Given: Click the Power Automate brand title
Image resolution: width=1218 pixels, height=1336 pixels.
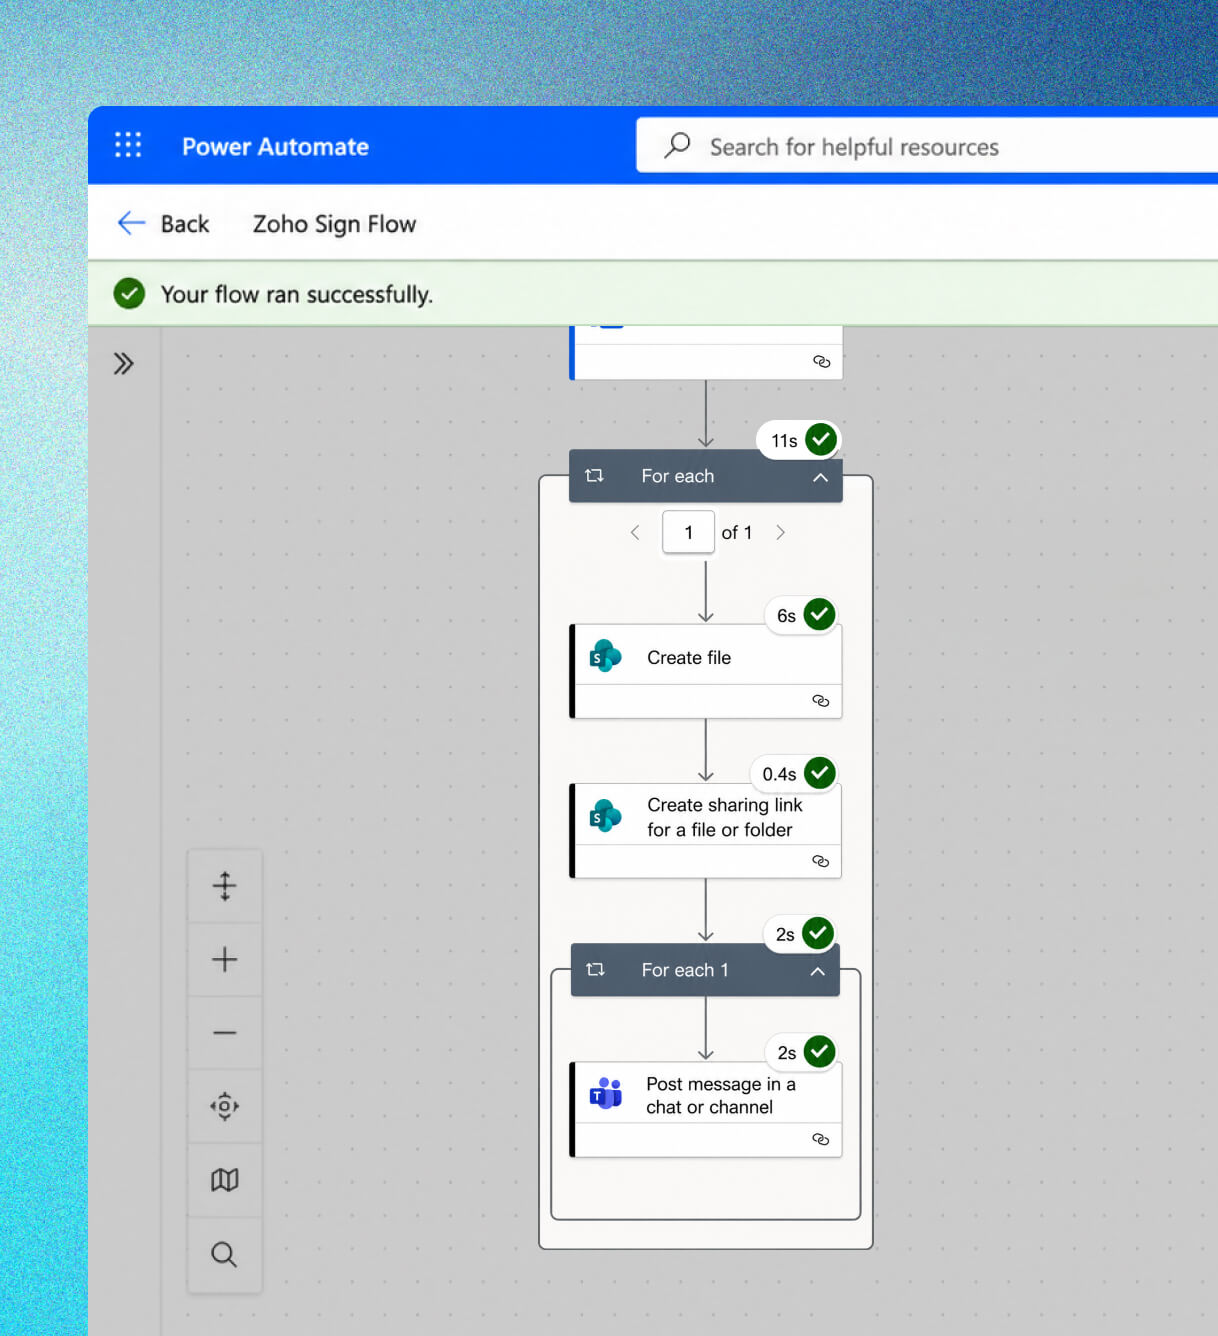Looking at the screenshot, I should [x=275, y=146].
